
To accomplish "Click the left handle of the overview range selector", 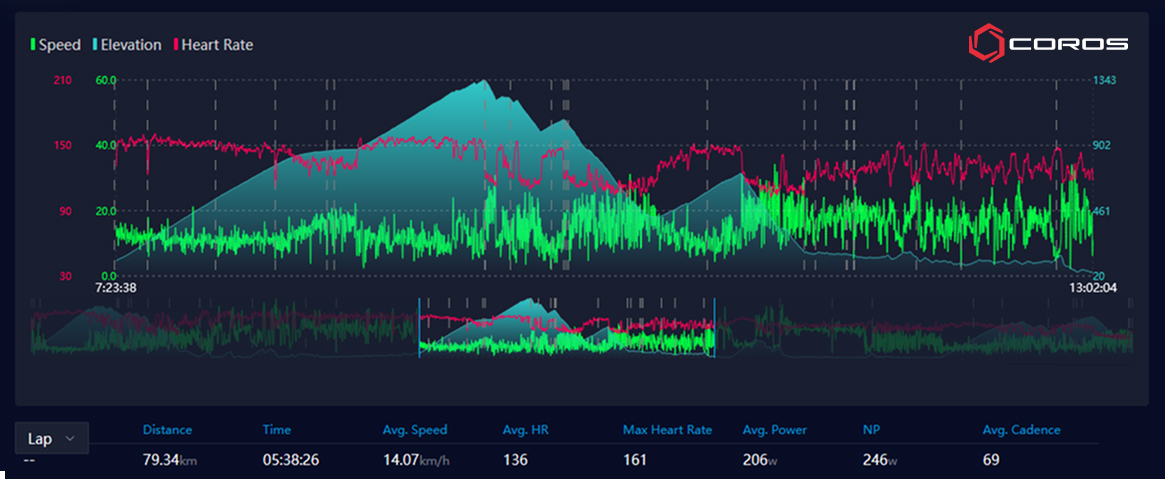I will pos(419,328).
